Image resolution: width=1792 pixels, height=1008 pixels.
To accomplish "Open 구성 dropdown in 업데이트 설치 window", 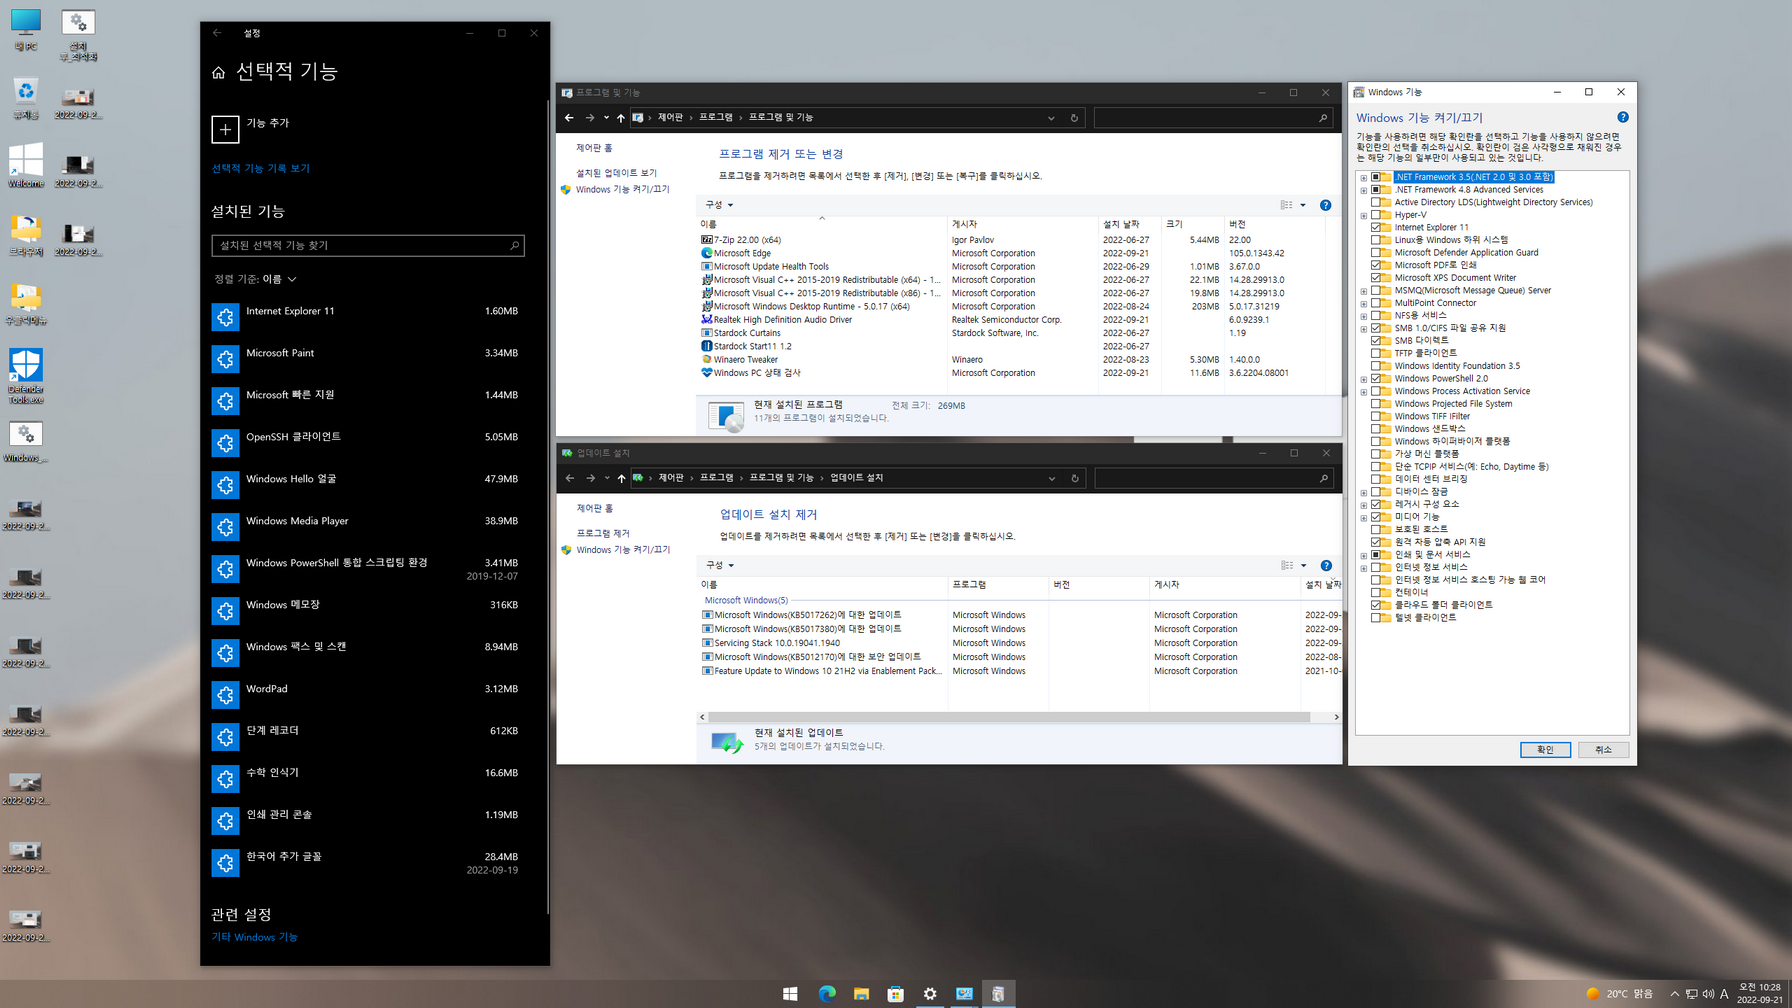I will point(720,565).
